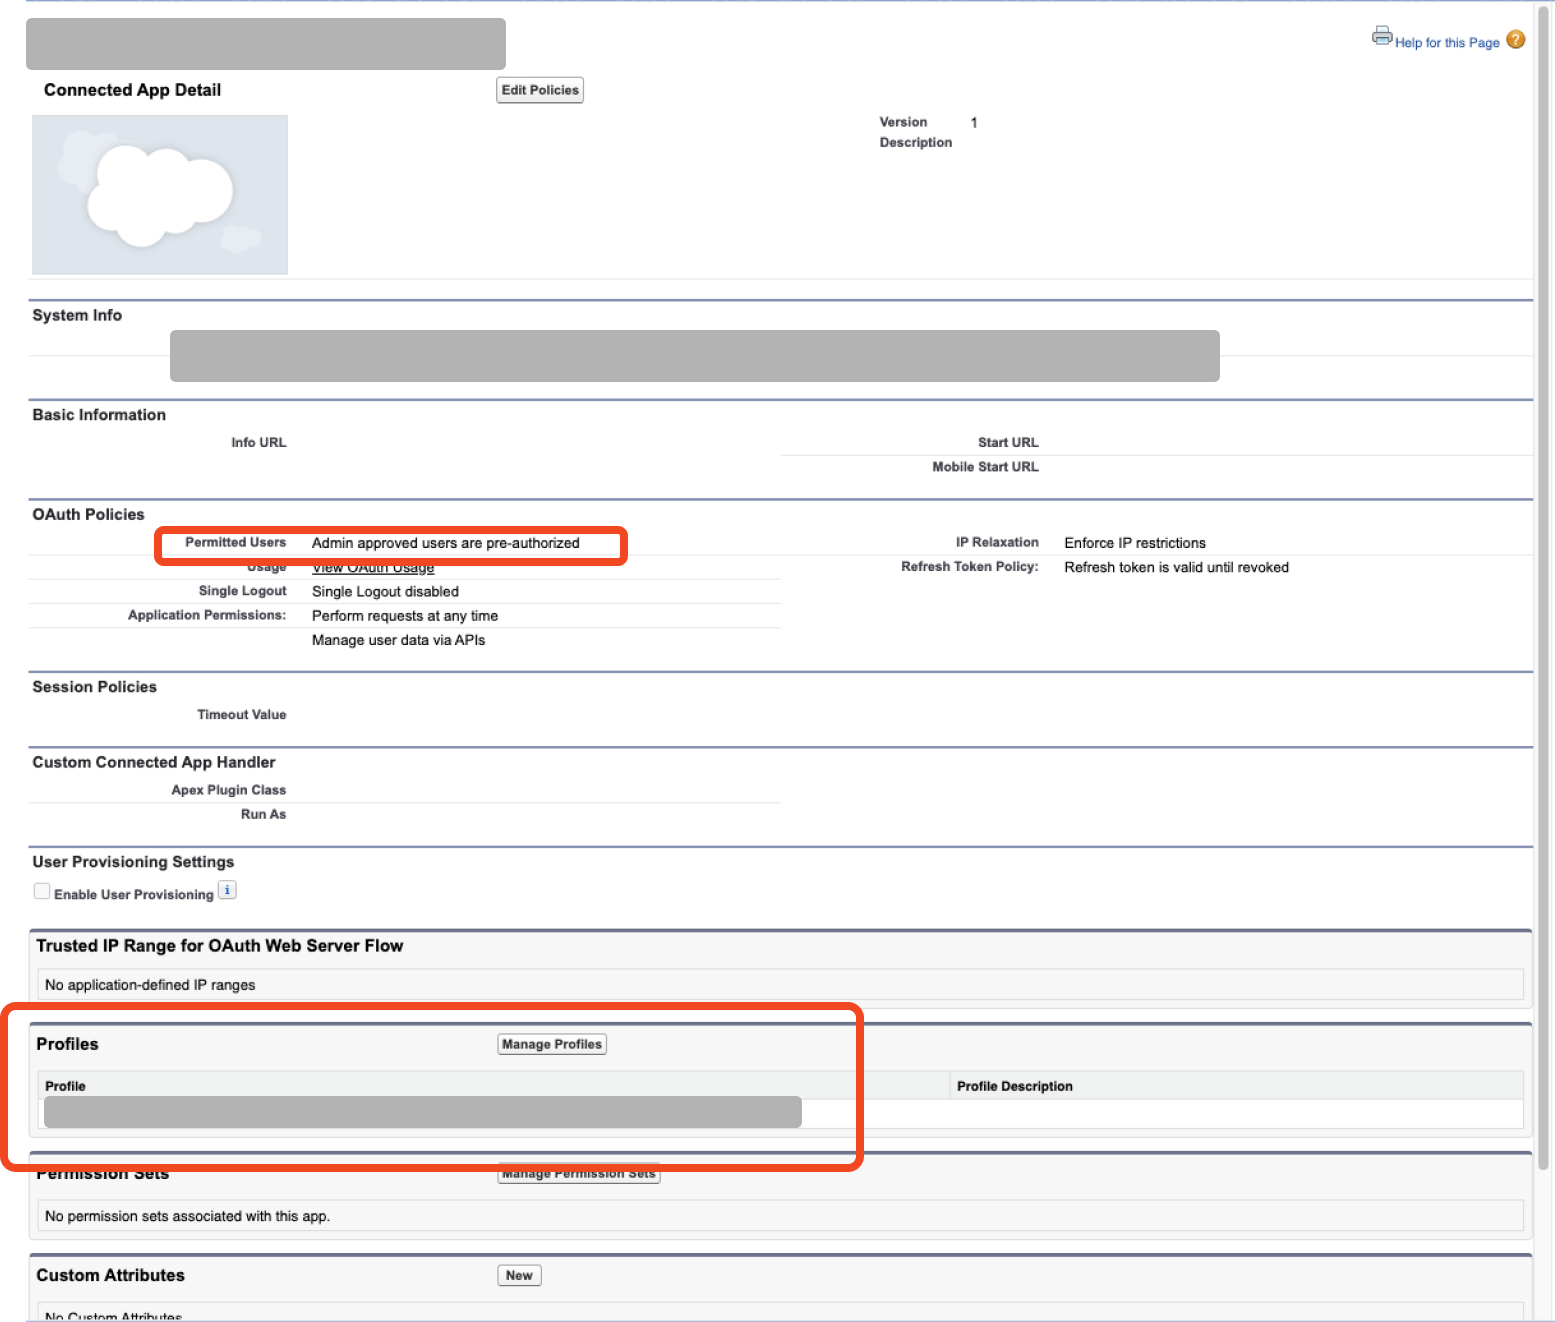The image size is (1555, 1322).
Task: Open help via the orange question mark icon
Action: (1515, 40)
